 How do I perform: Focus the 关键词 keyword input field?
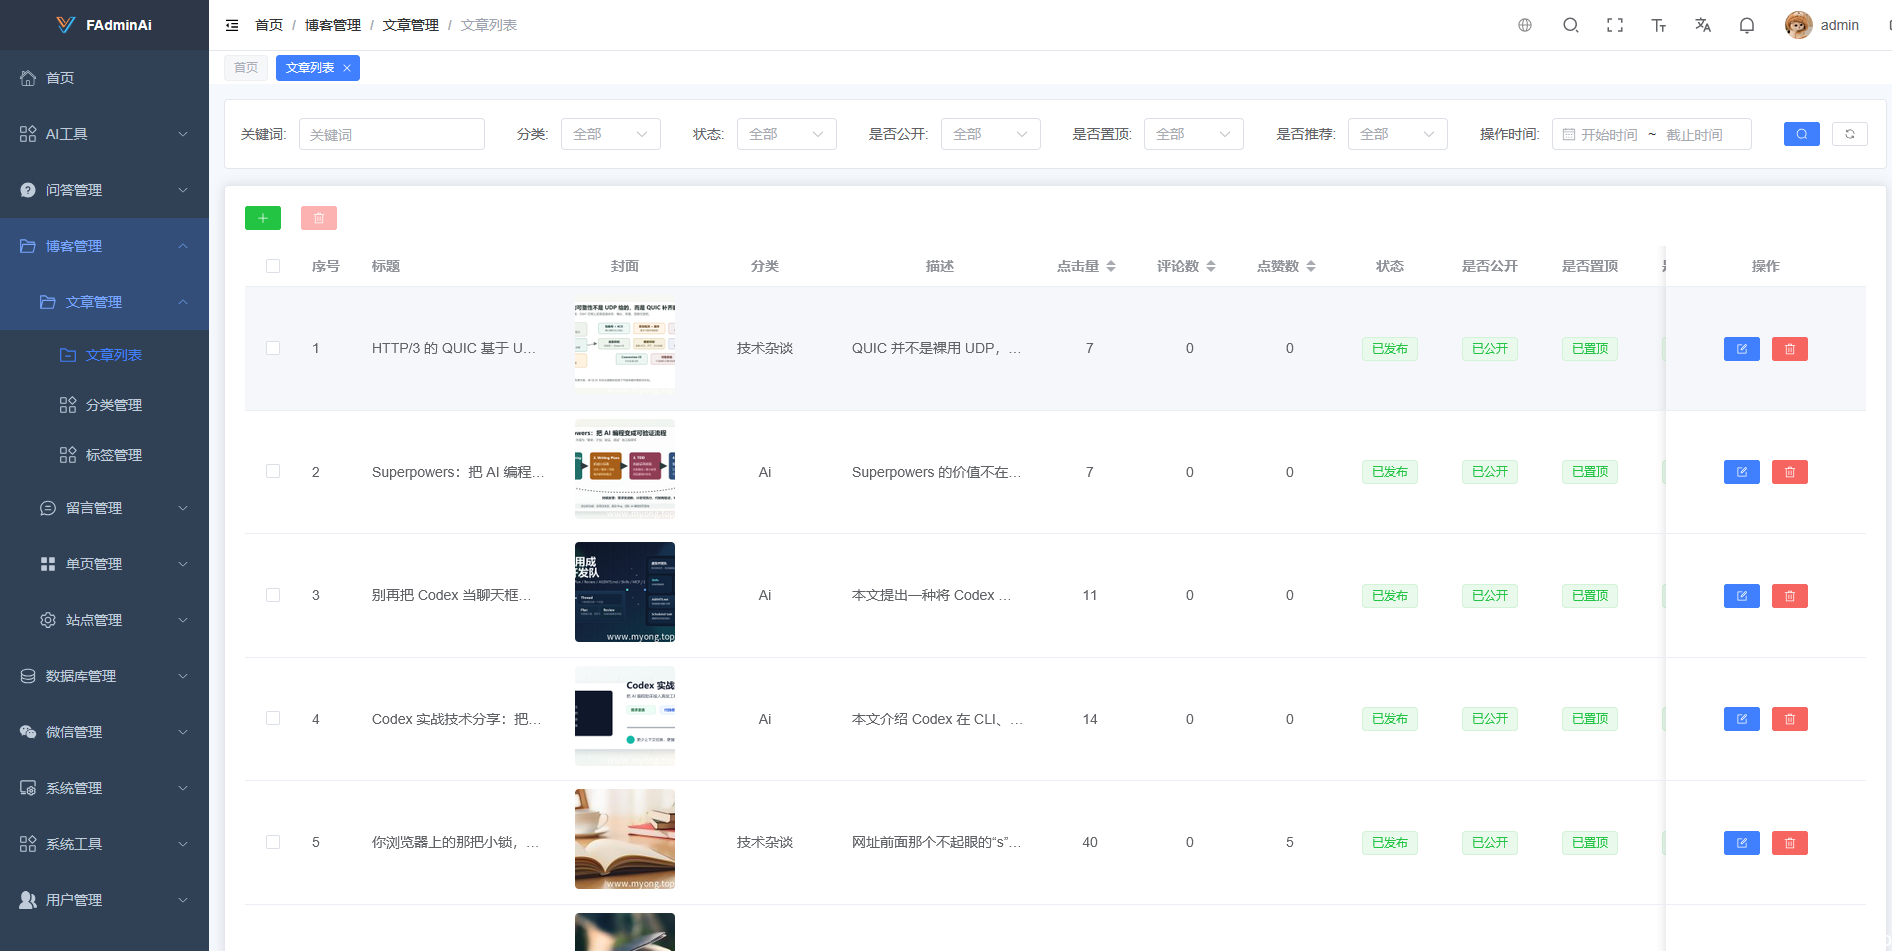392,134
